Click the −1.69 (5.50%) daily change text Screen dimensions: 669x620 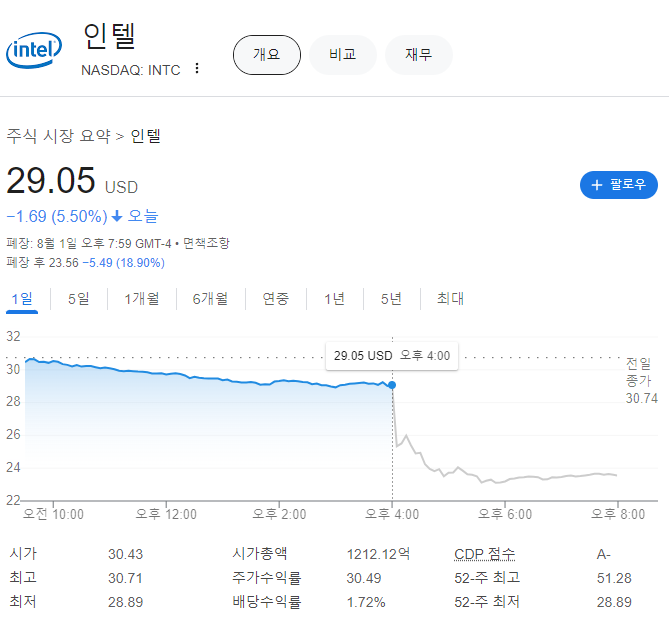pyautogui.click(x=57, y=216)
